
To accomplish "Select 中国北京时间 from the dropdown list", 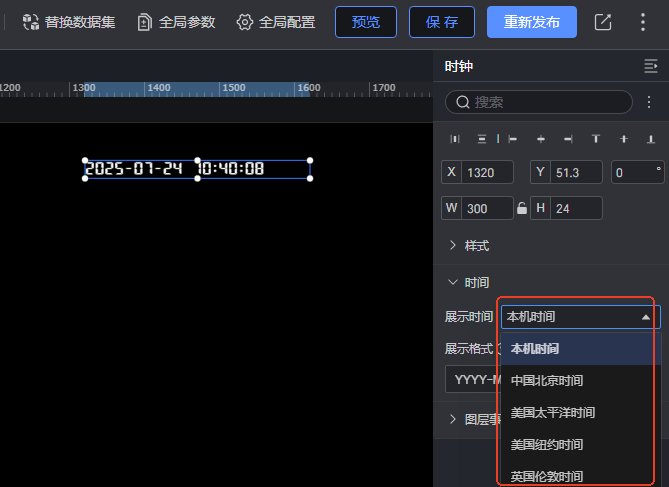I will pyautogui.click(x=547, y=381).
